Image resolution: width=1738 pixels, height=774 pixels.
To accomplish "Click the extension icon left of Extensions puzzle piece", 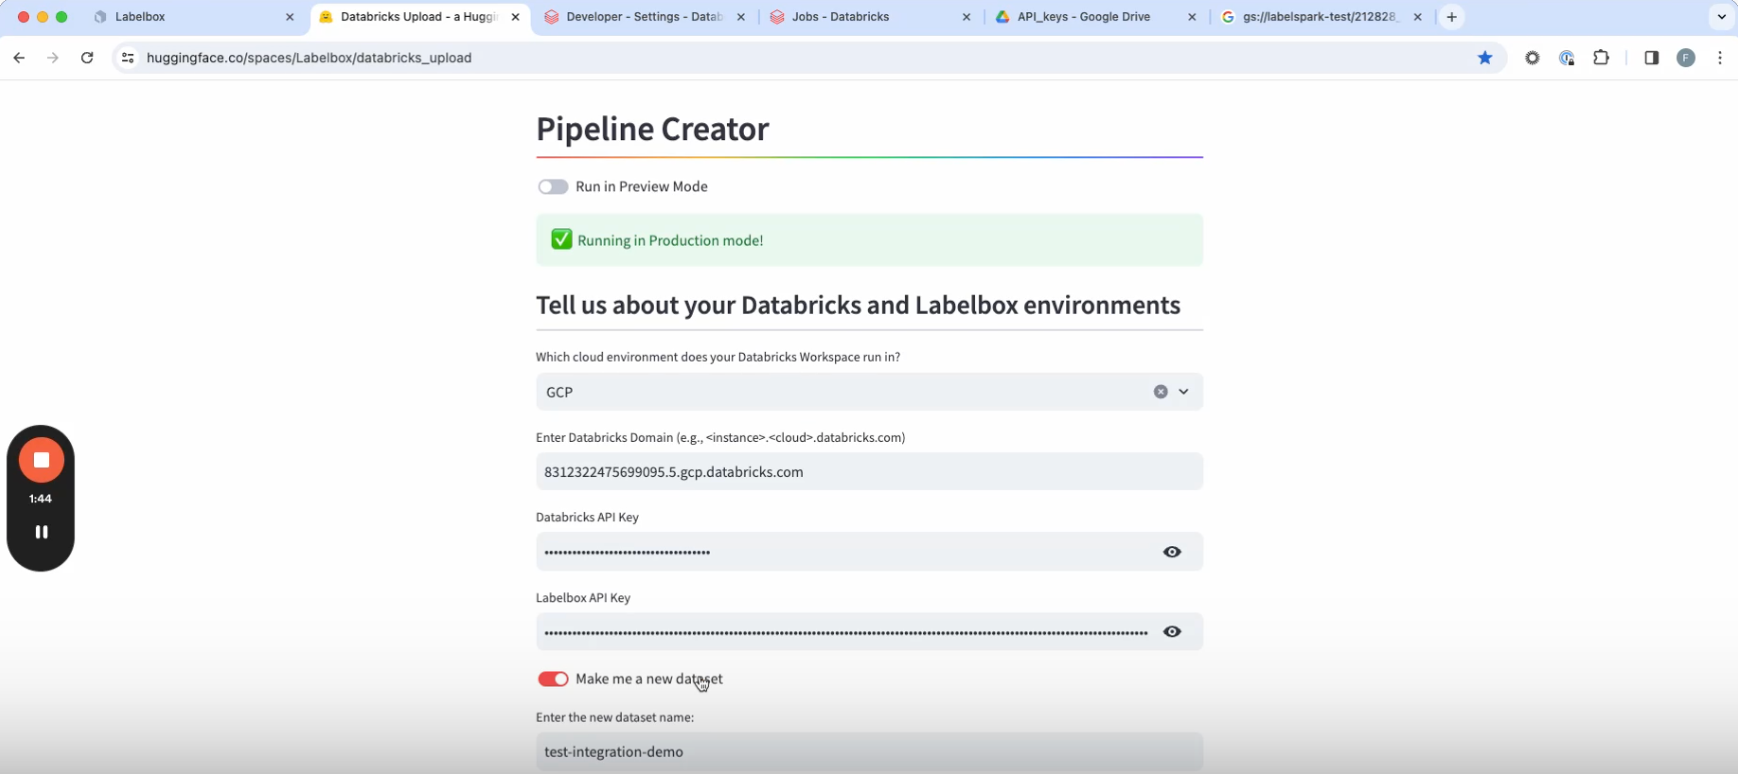I will (x=1567, y=58).
